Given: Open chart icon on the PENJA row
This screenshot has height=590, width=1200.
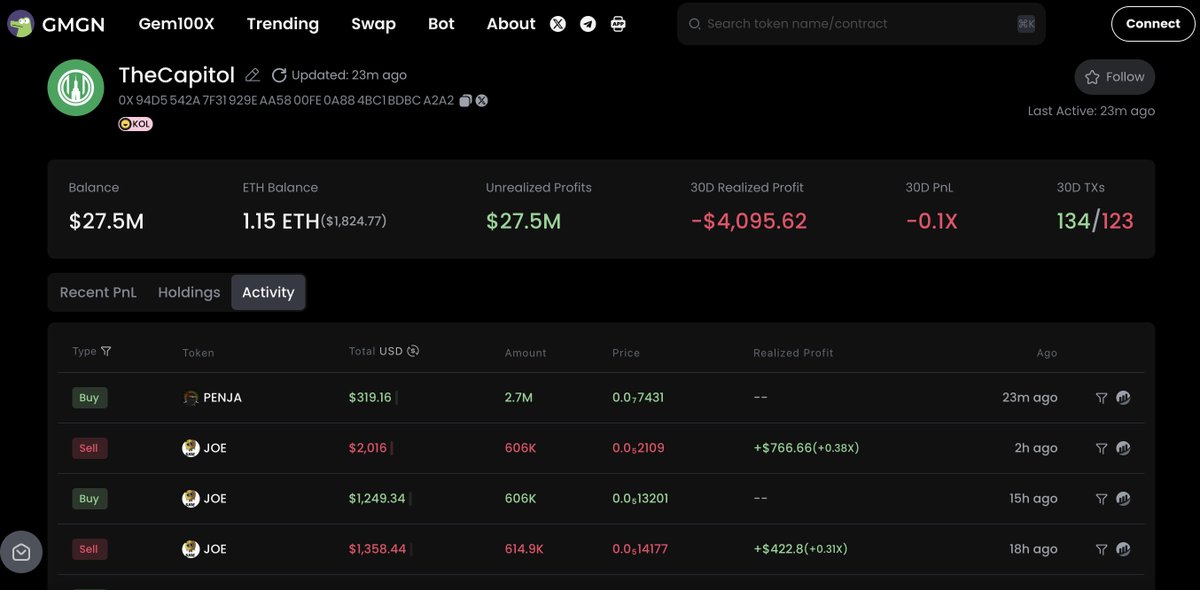Looking at the screenshot, I should [x=1123, y=398].
